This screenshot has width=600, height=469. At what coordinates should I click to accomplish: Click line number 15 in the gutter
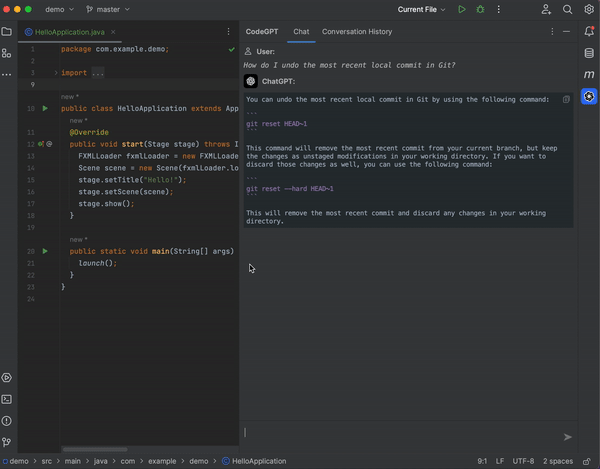[31, 180]
